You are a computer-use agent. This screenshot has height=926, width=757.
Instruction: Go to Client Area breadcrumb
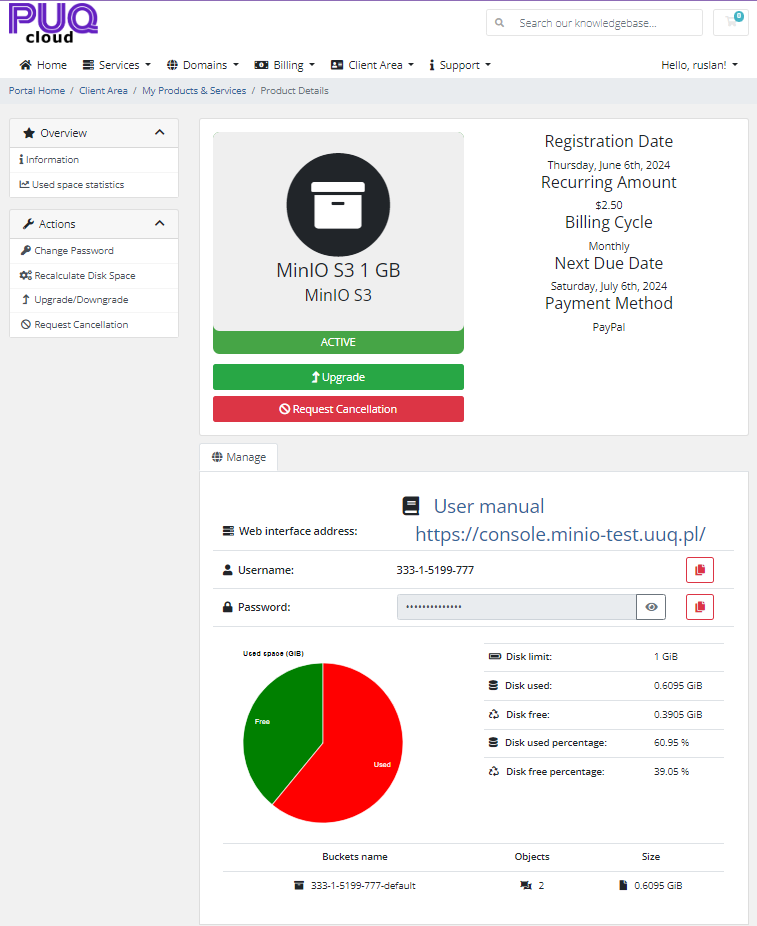click(x=103, y=90)
